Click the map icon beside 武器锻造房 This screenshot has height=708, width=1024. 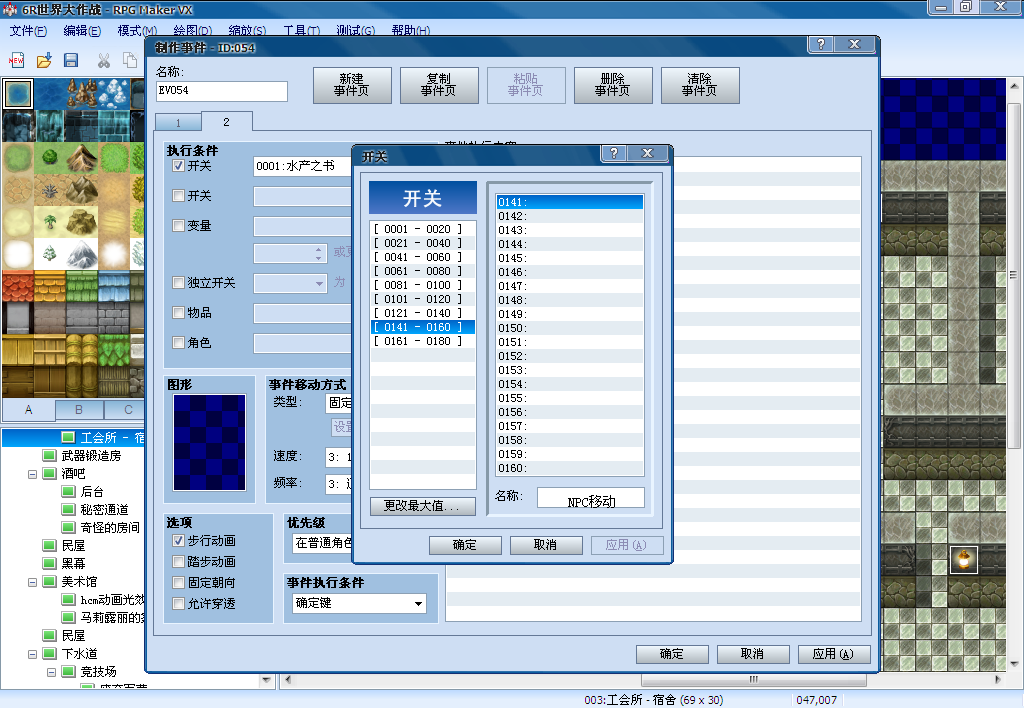49,455
